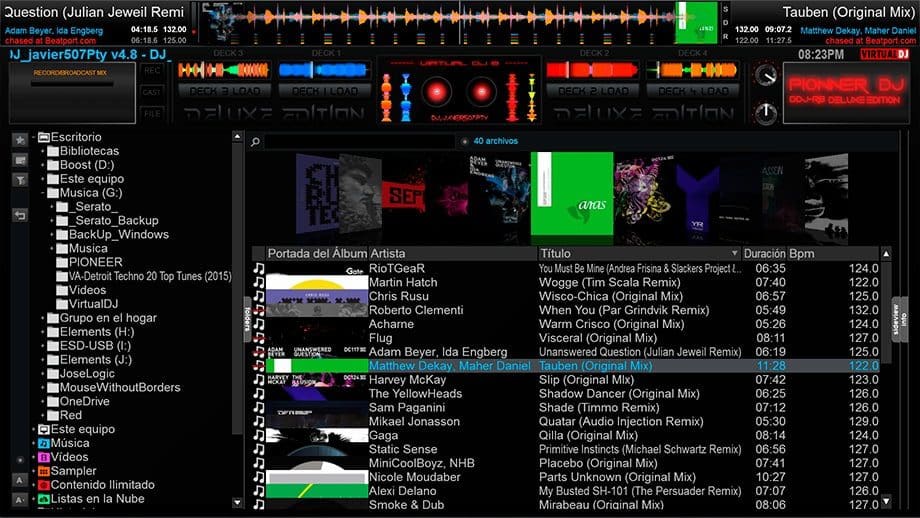Sort by the Duración column header
The width and height of the screenshot is (920, 518).
tap(764, 253)
